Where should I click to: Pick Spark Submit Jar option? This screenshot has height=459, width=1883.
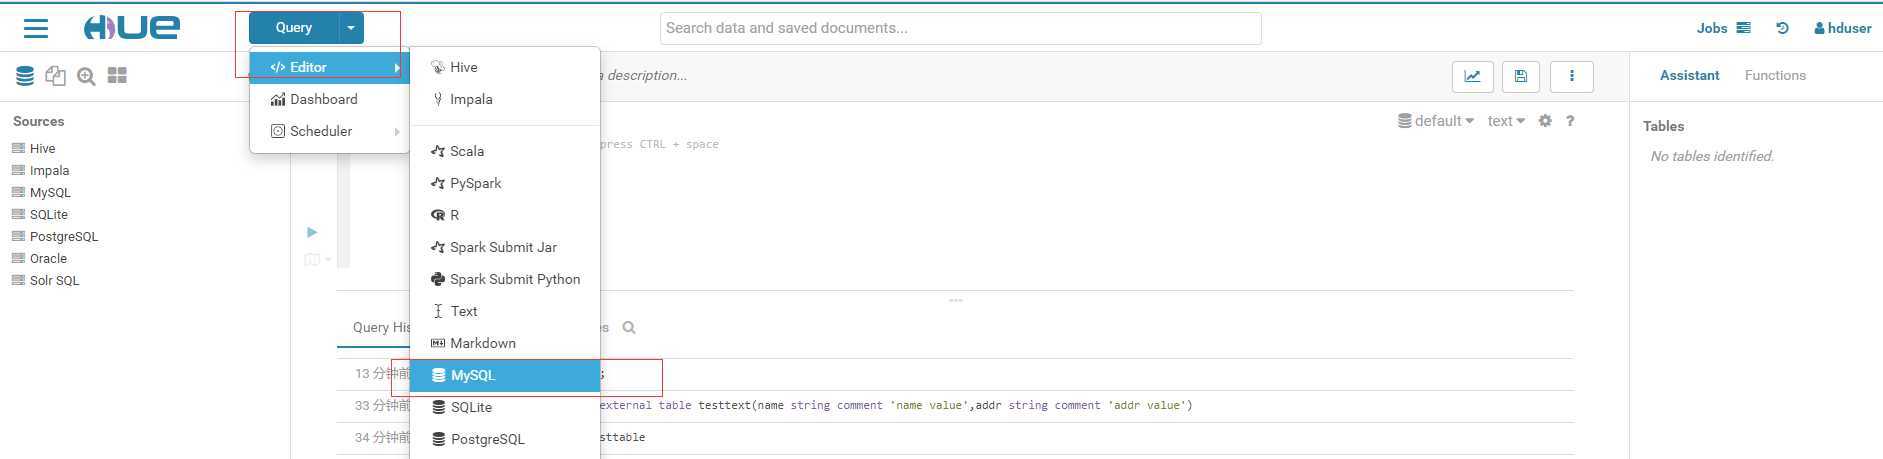point(505,247)
